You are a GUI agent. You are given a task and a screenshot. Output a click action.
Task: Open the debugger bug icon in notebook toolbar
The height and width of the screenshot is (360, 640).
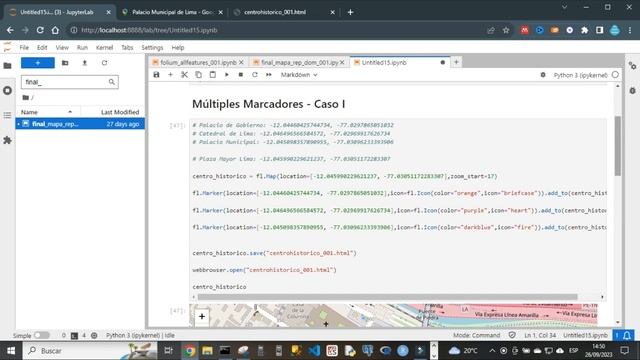coord(543,75)
